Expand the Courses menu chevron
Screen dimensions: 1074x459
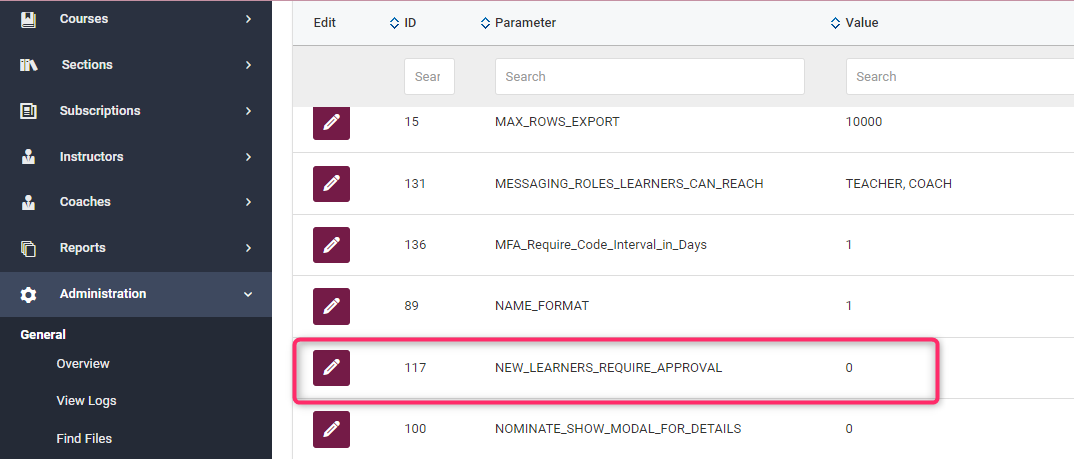click(x=248, y=19)
